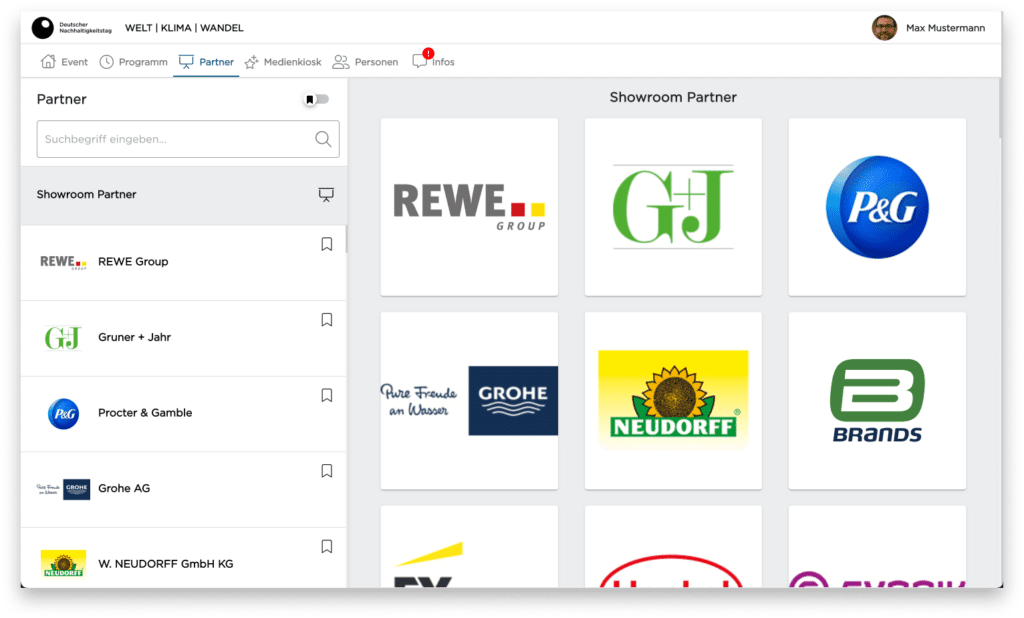Click the Personen people icon
Viewport: 1024px width, 618px height.
(x=342, y=61)
